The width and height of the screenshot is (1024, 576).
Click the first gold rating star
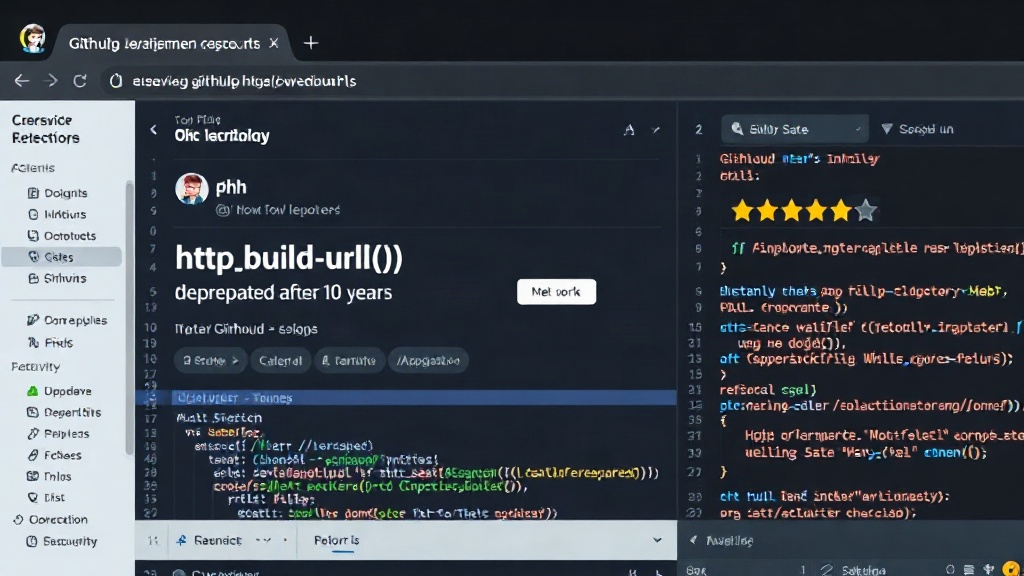coord(742,211)
